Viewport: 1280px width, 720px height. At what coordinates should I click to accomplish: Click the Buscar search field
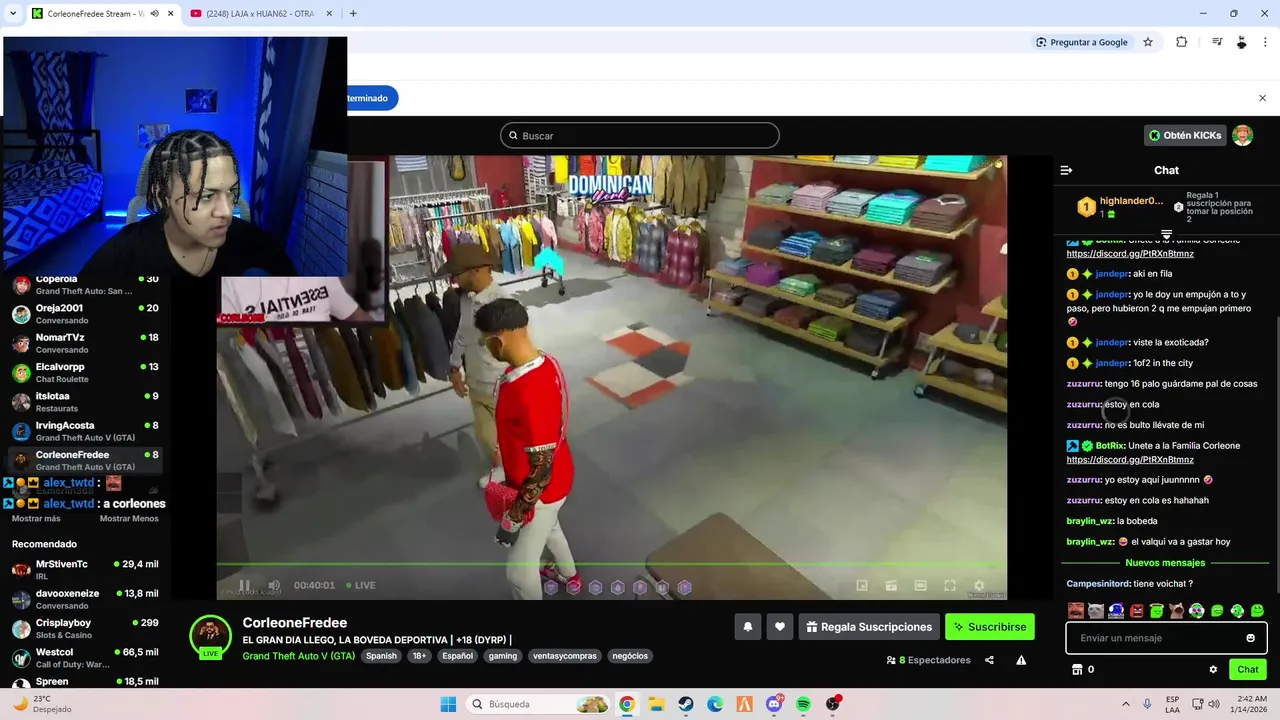coord(640,135)
